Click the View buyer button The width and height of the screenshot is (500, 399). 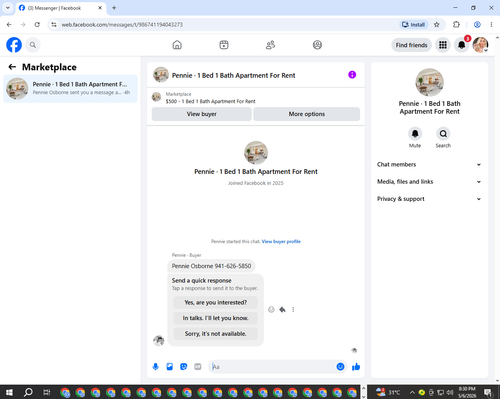point(202,114)
